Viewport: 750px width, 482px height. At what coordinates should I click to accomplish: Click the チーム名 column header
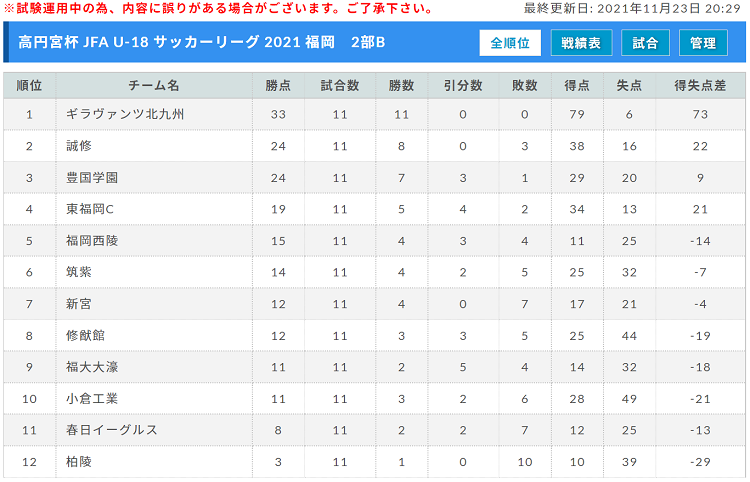click(154, 86)
